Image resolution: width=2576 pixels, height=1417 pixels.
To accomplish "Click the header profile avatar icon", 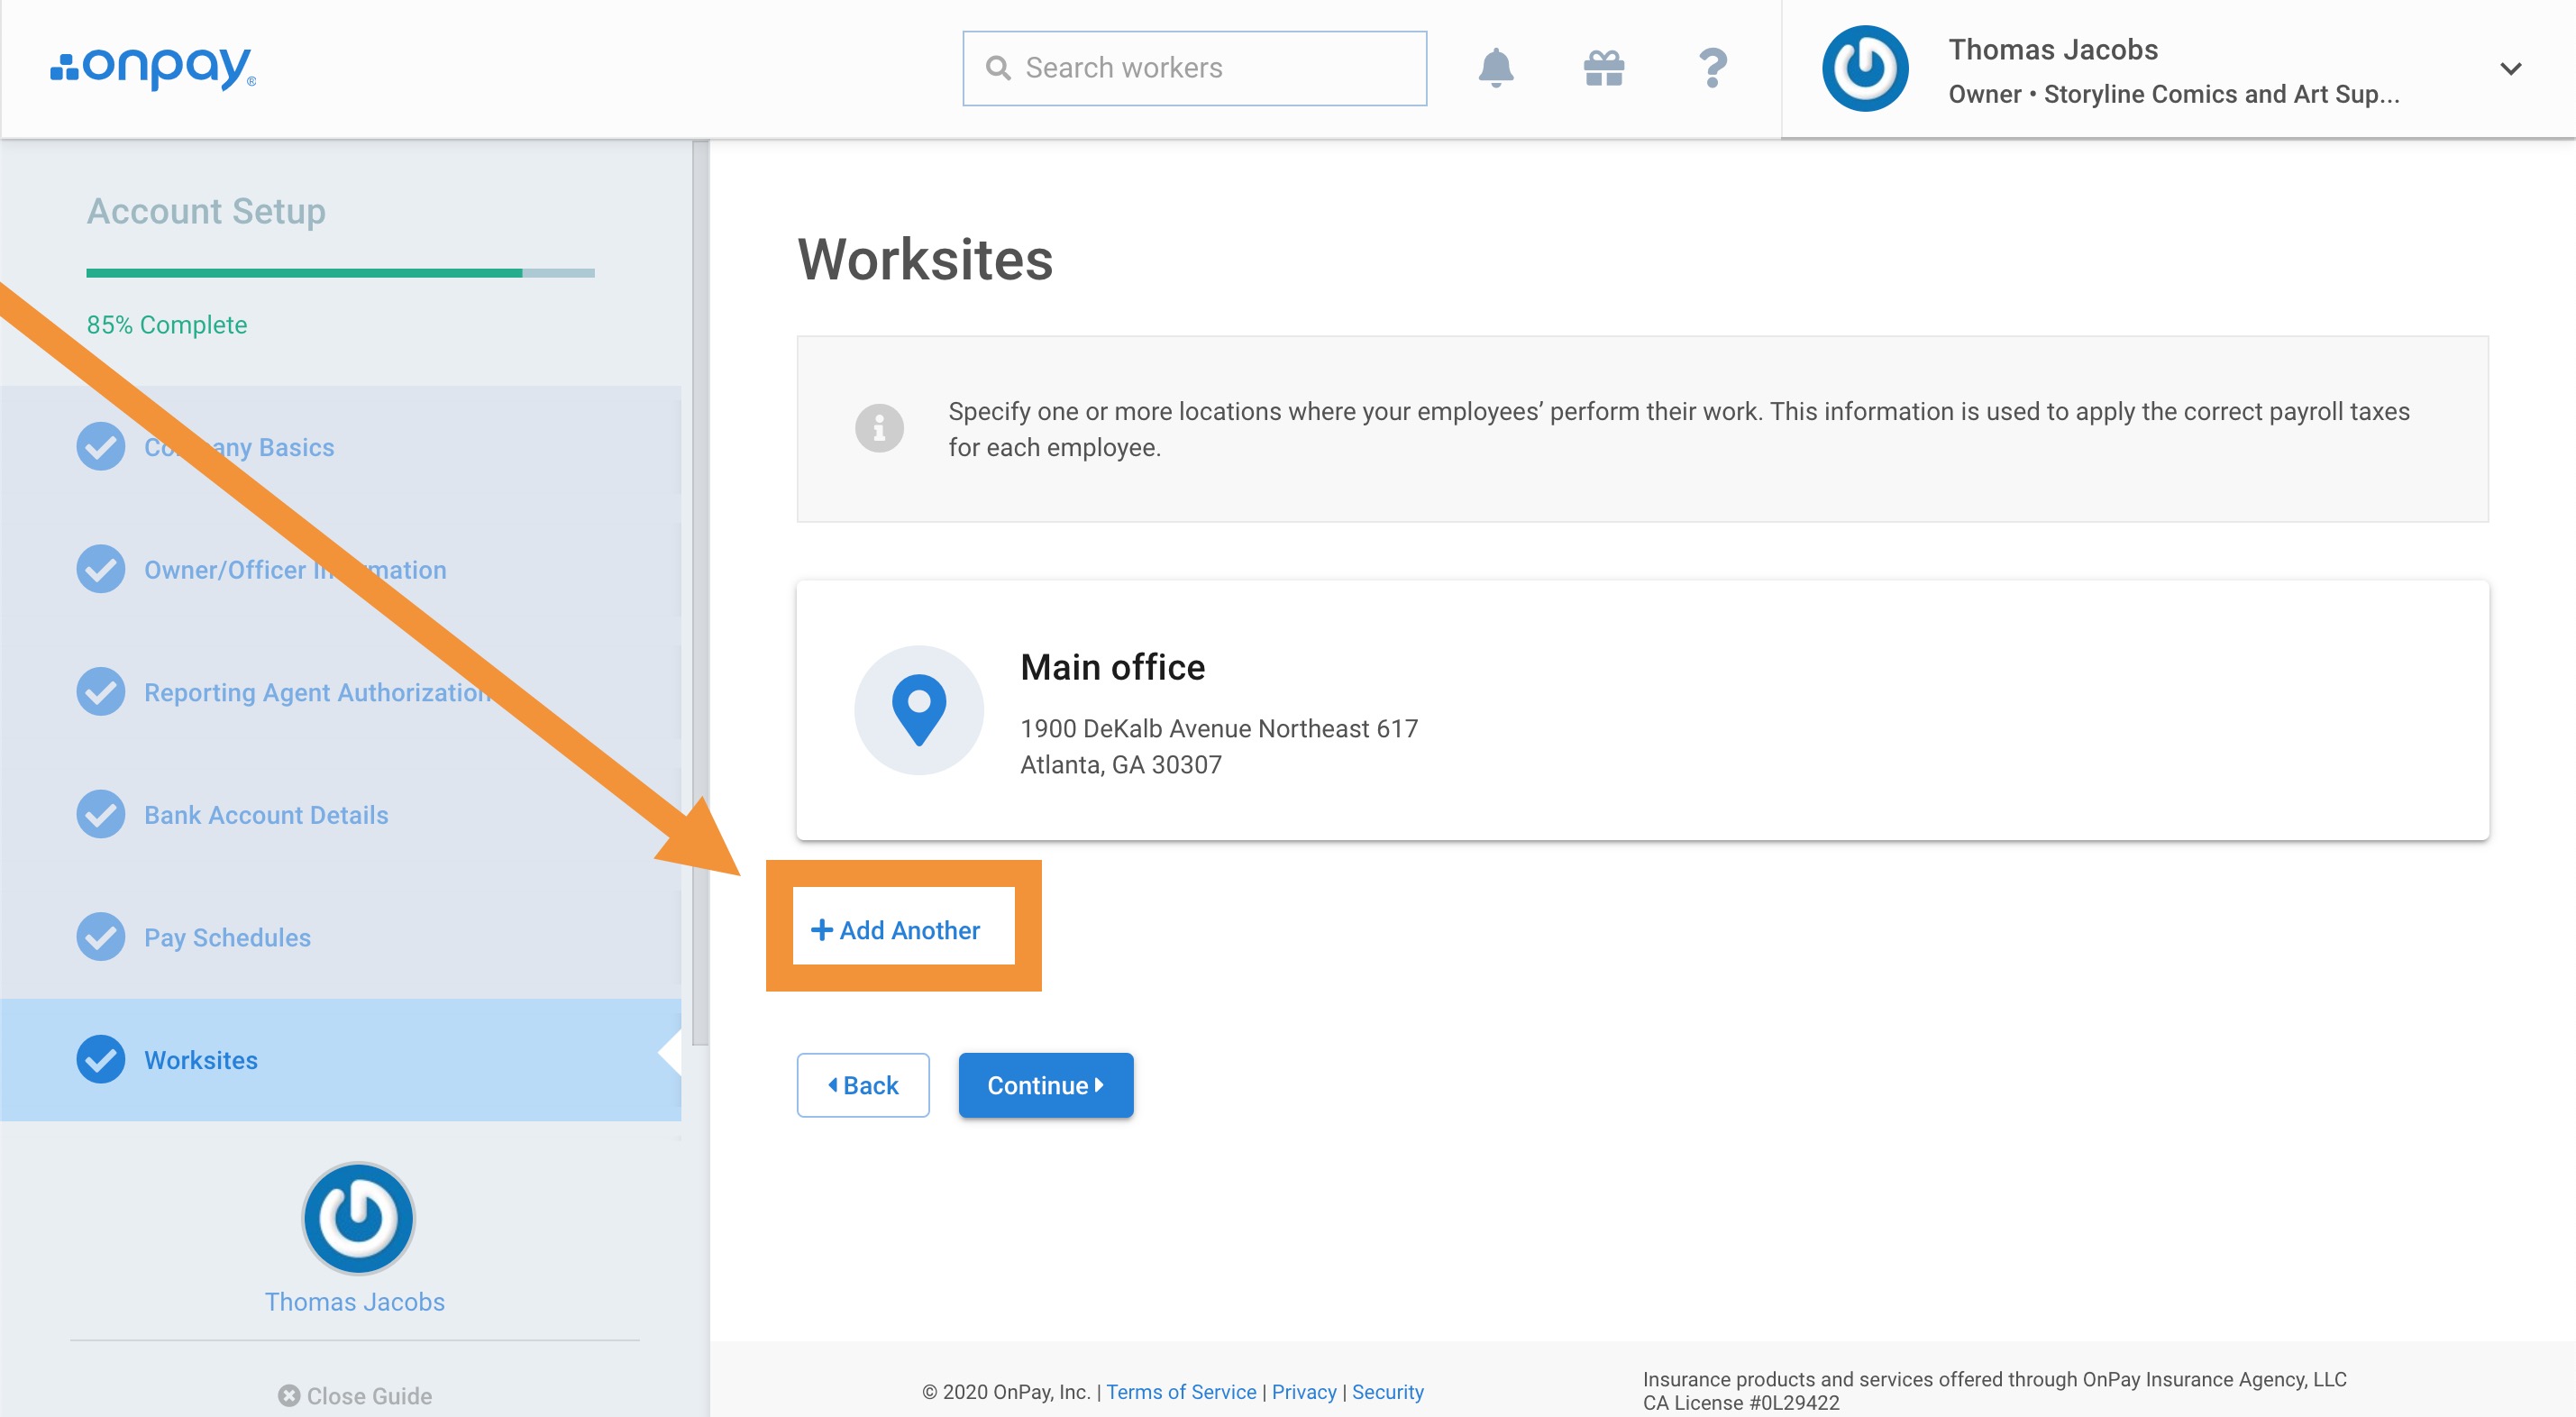I will [1864, 68].
